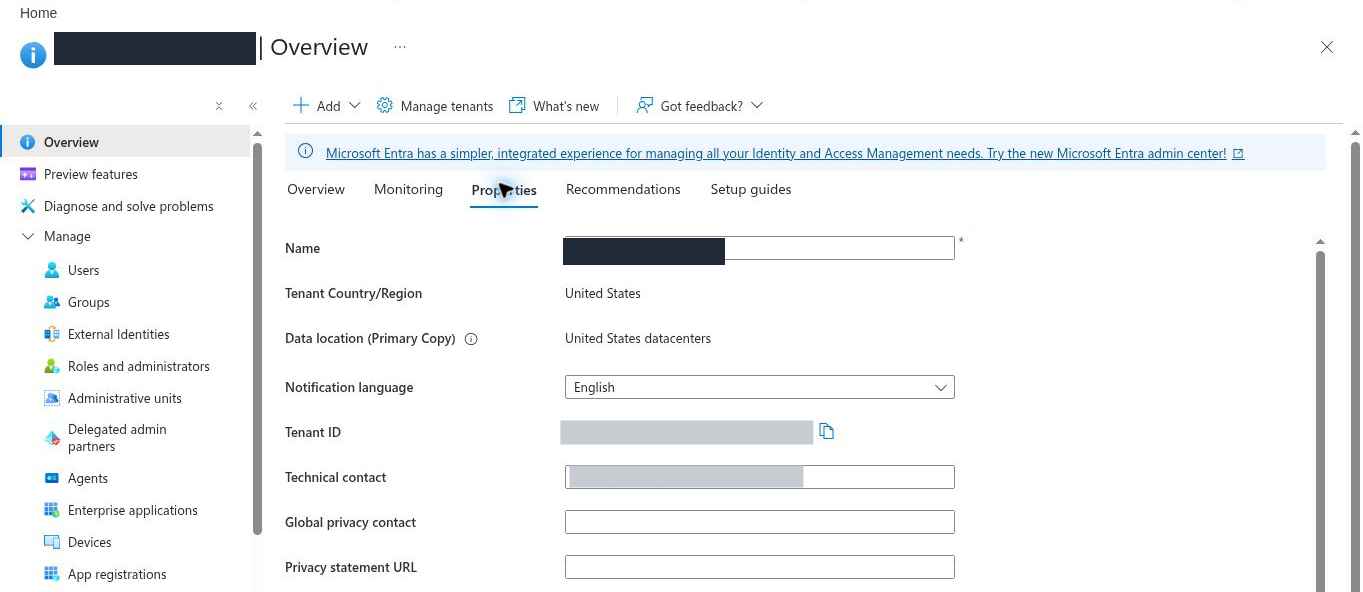This screenshot has width=1363, height=592.
Task: Click the External Identities icon
Action: pos(52,334)
